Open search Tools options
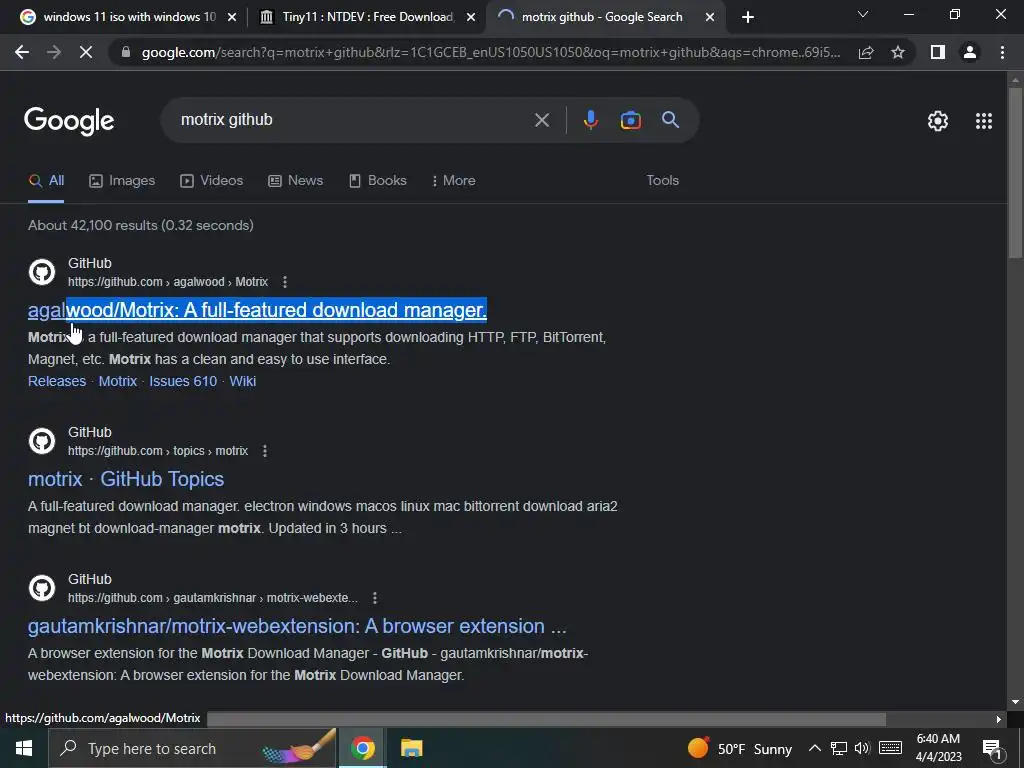The width and height of the screenshot is (1024, 768). (x=662, y=181)
